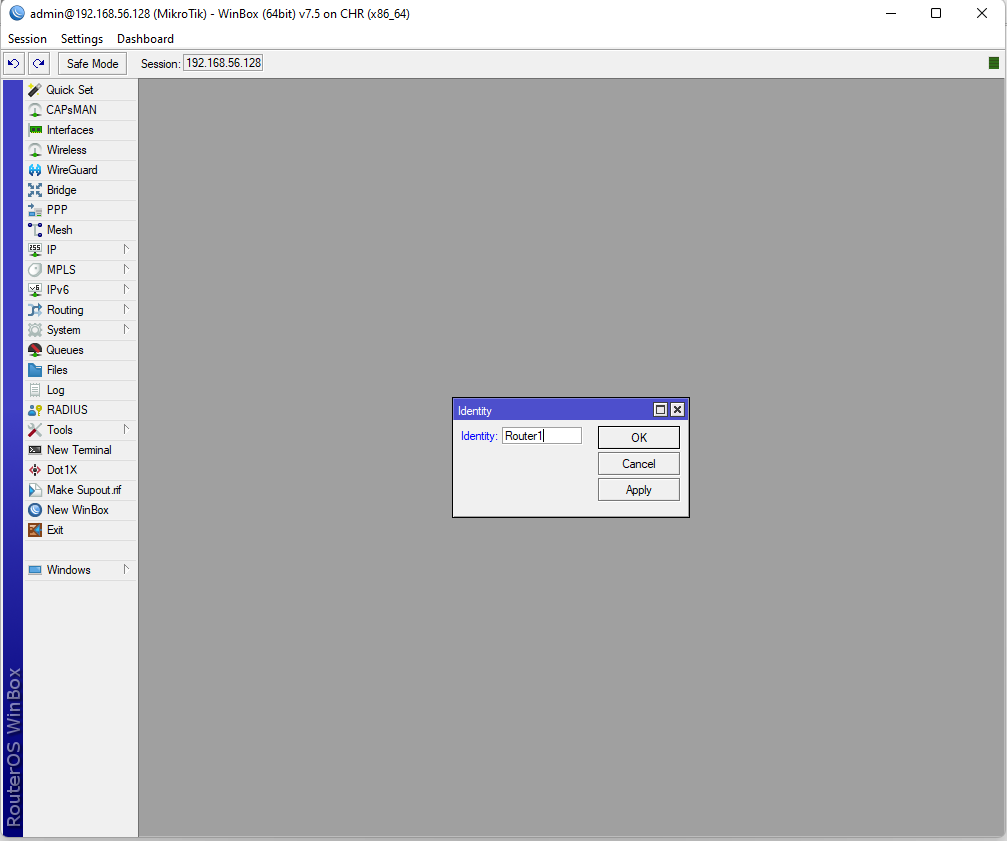Screen dimensions: 1007x841
Task: Open the Dashboard menu
Action: pyautogui.click(x=145, y=39)
